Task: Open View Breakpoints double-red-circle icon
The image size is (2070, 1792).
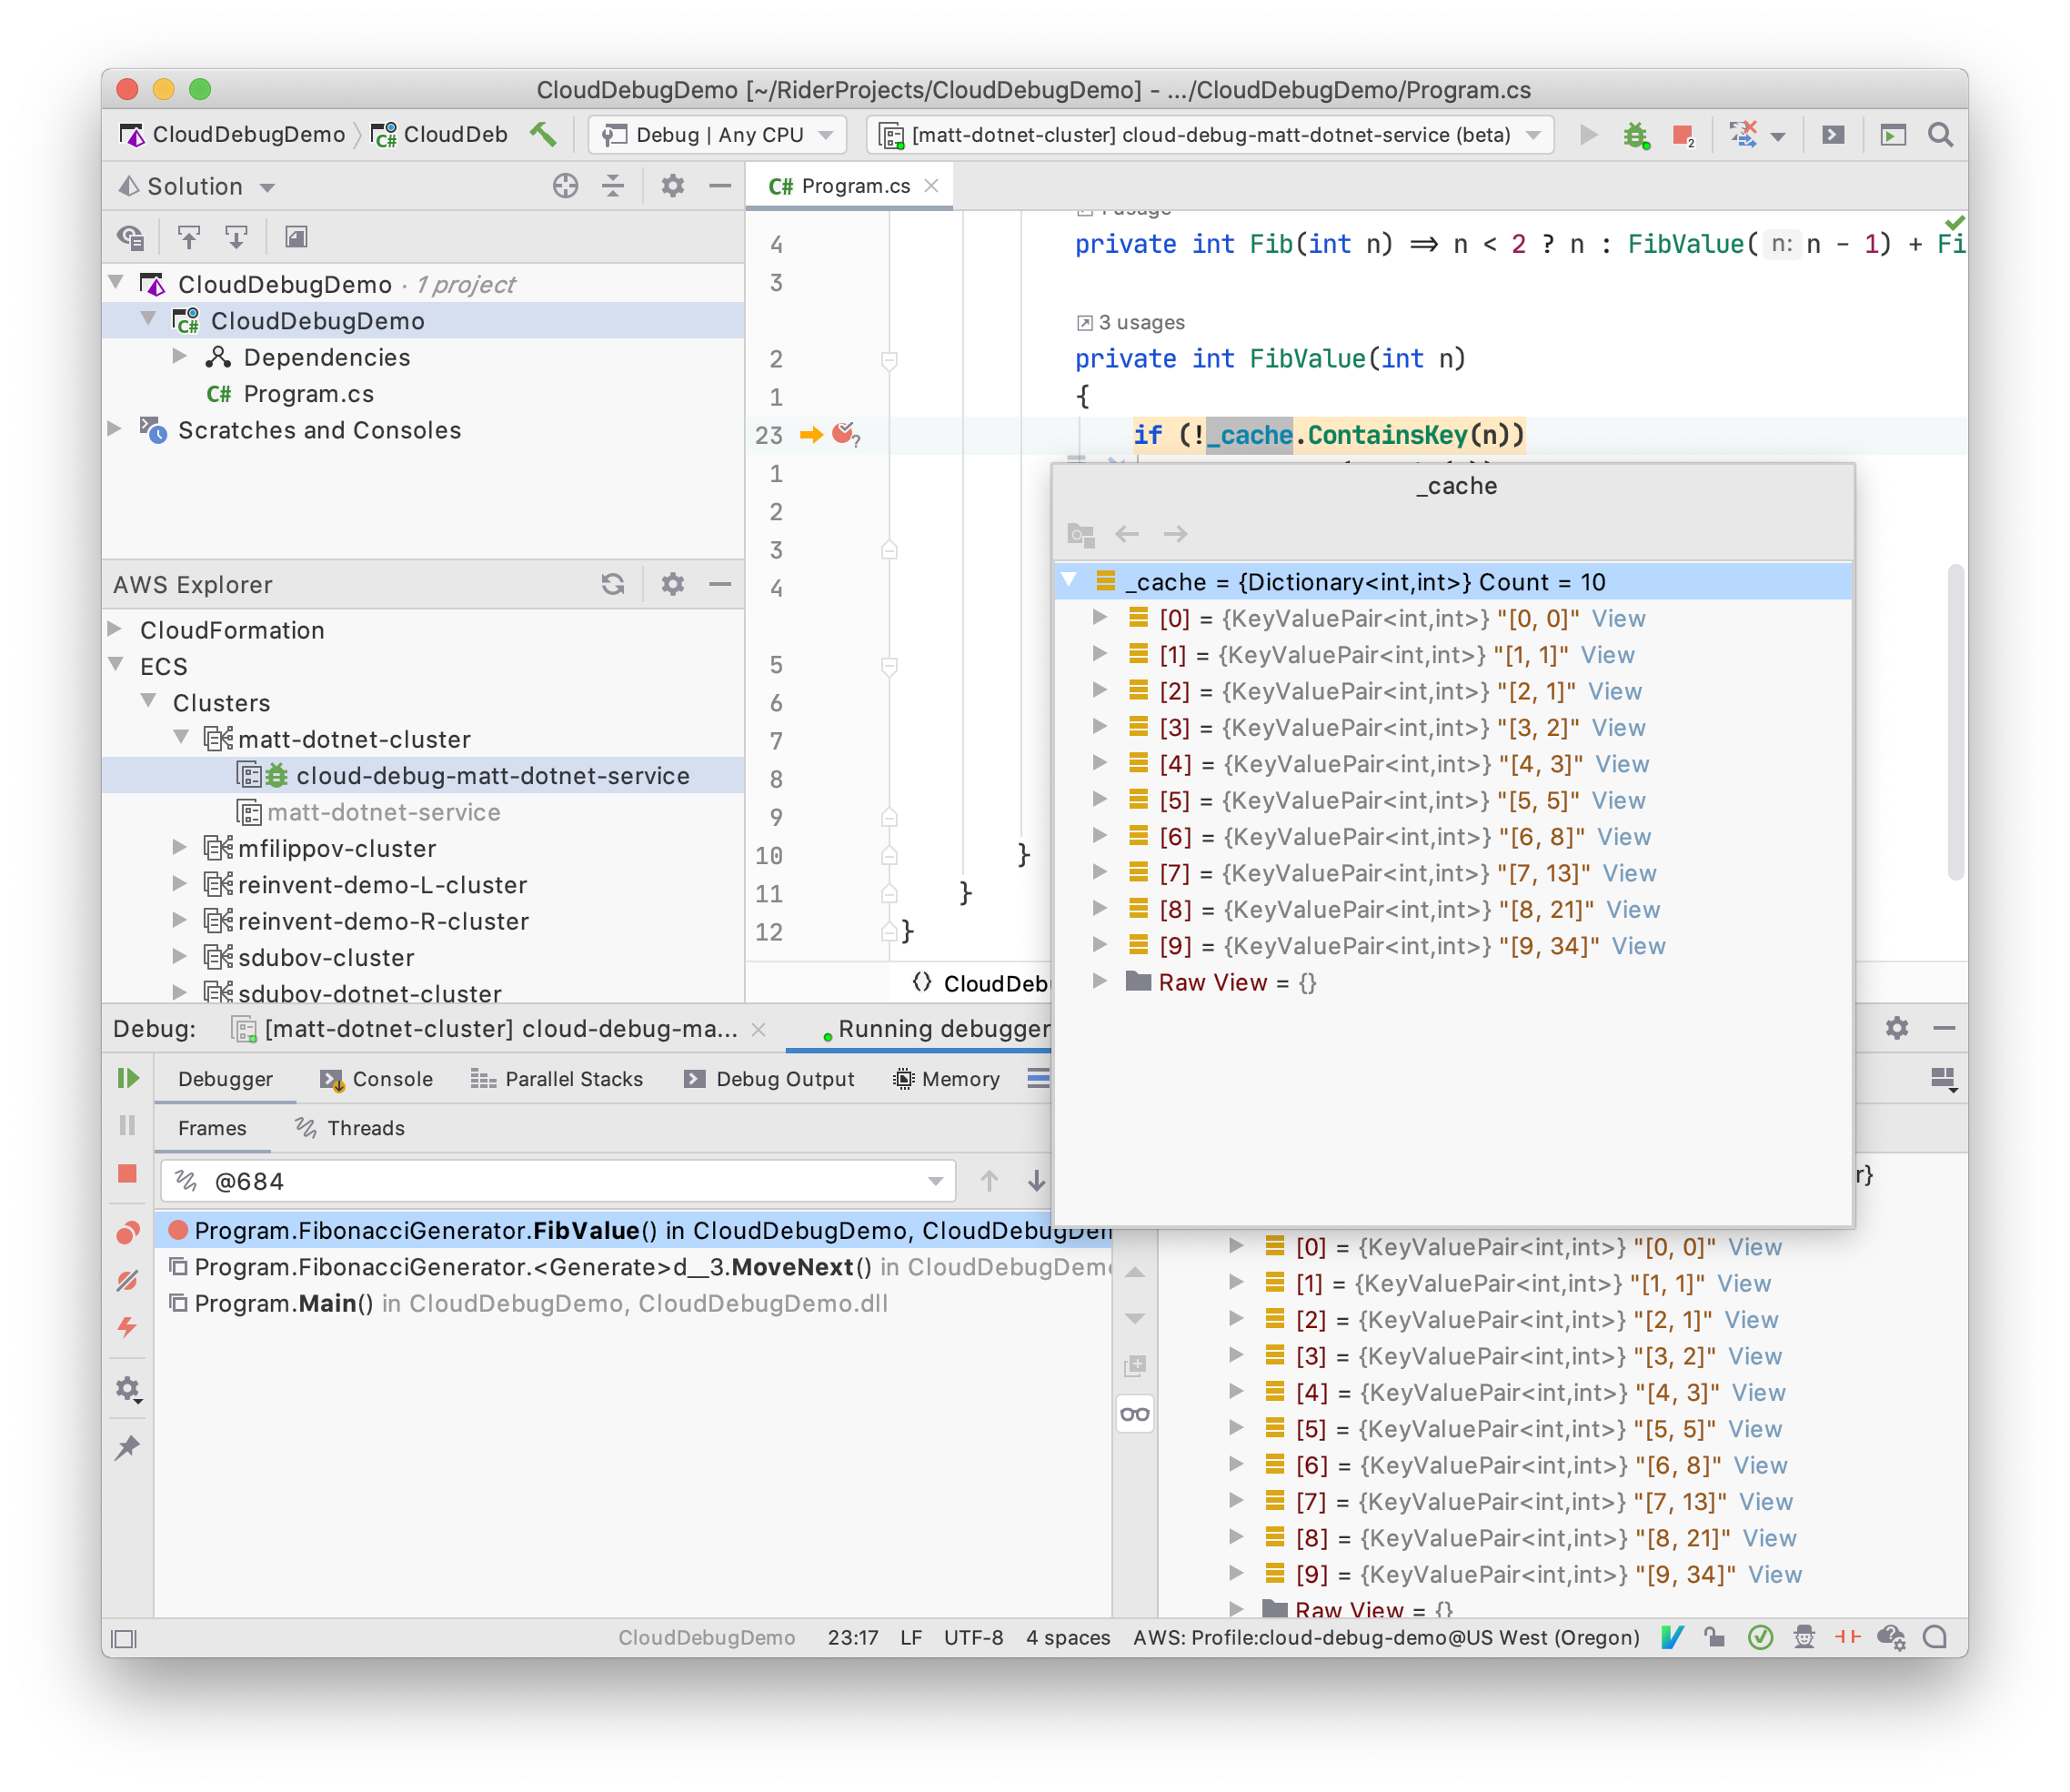Action: click(127, 1233)
